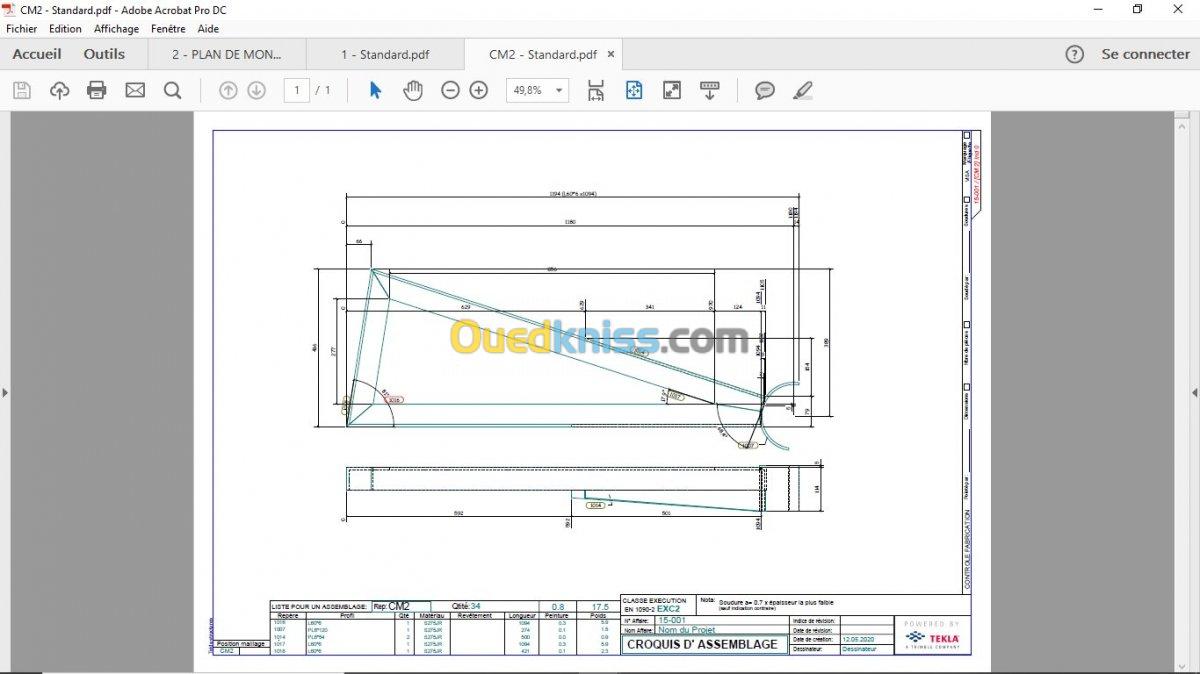Expand the left navigation pane arrow
This screenshot has height=674, width=1200.
pos(5,392)
